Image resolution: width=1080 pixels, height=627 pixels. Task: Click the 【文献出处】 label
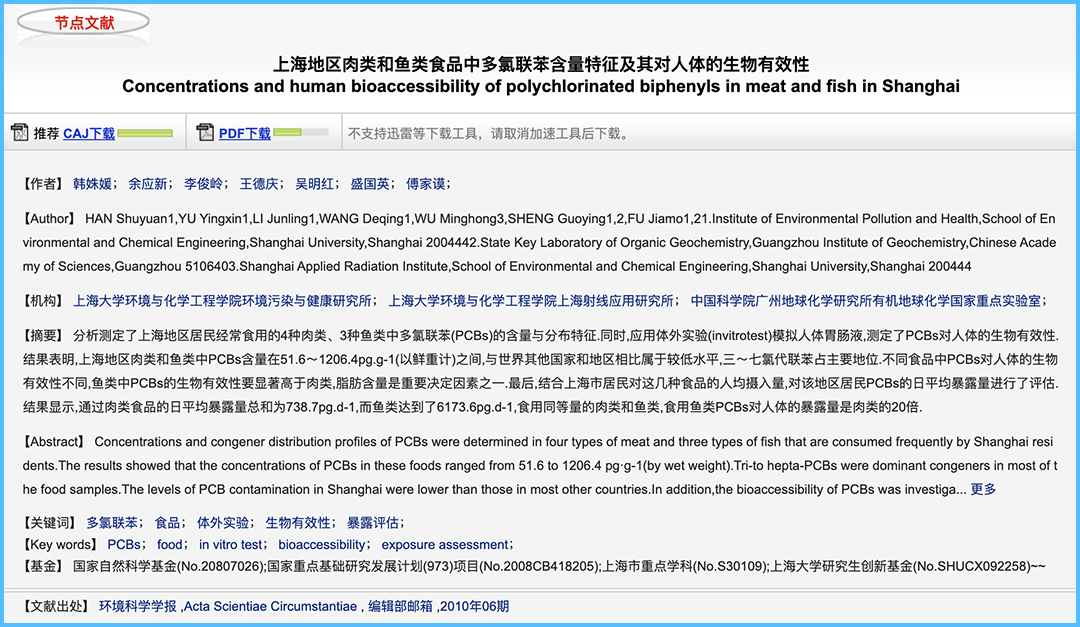tap(55, 606)
